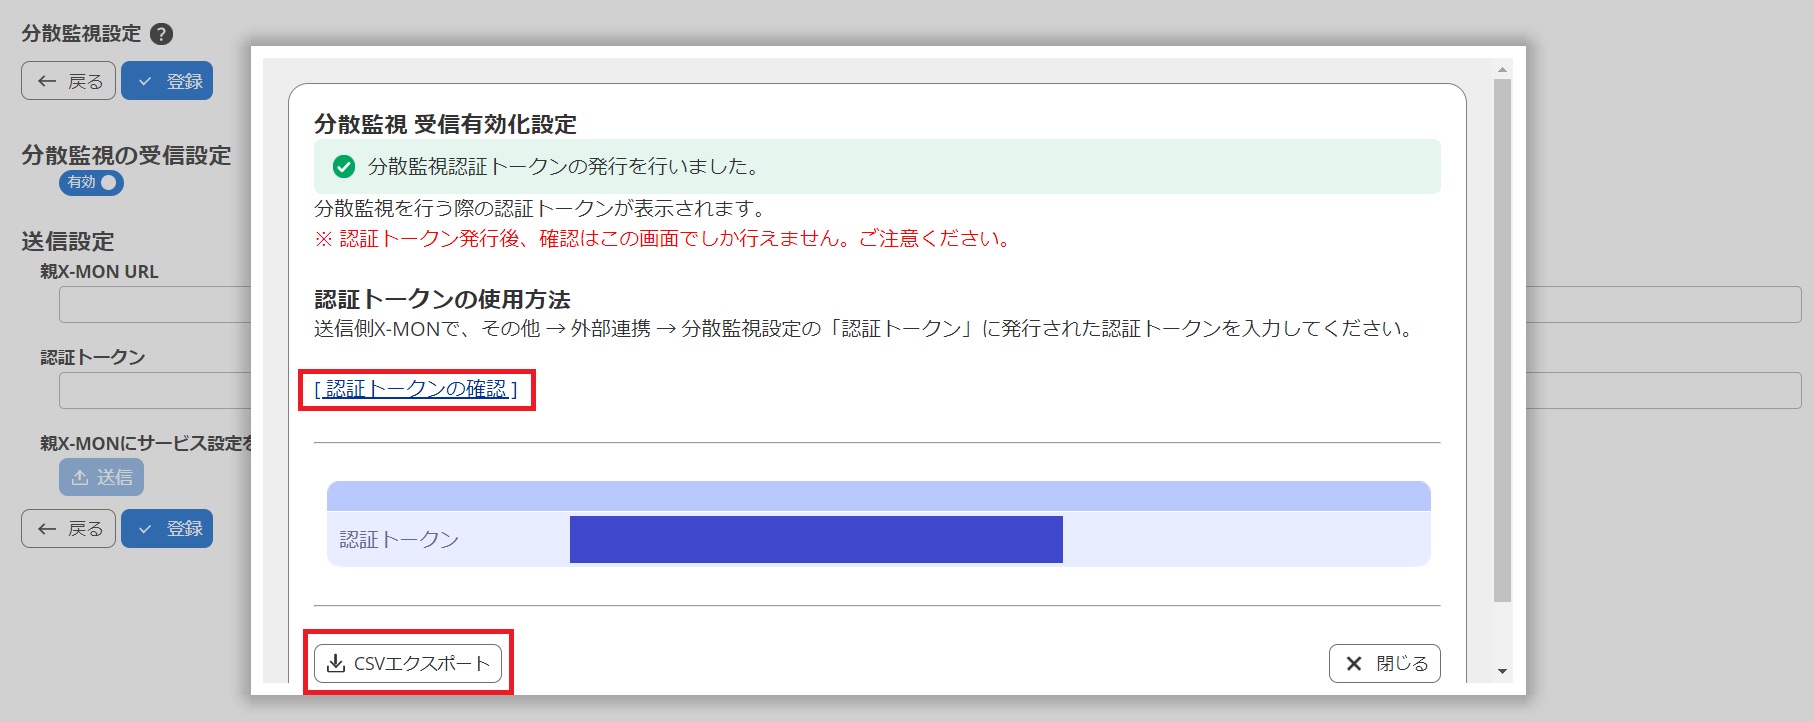Viewport: 1814px width, 722px height.
Task: Export the token with CSVエクスポート
Action: 408,663
